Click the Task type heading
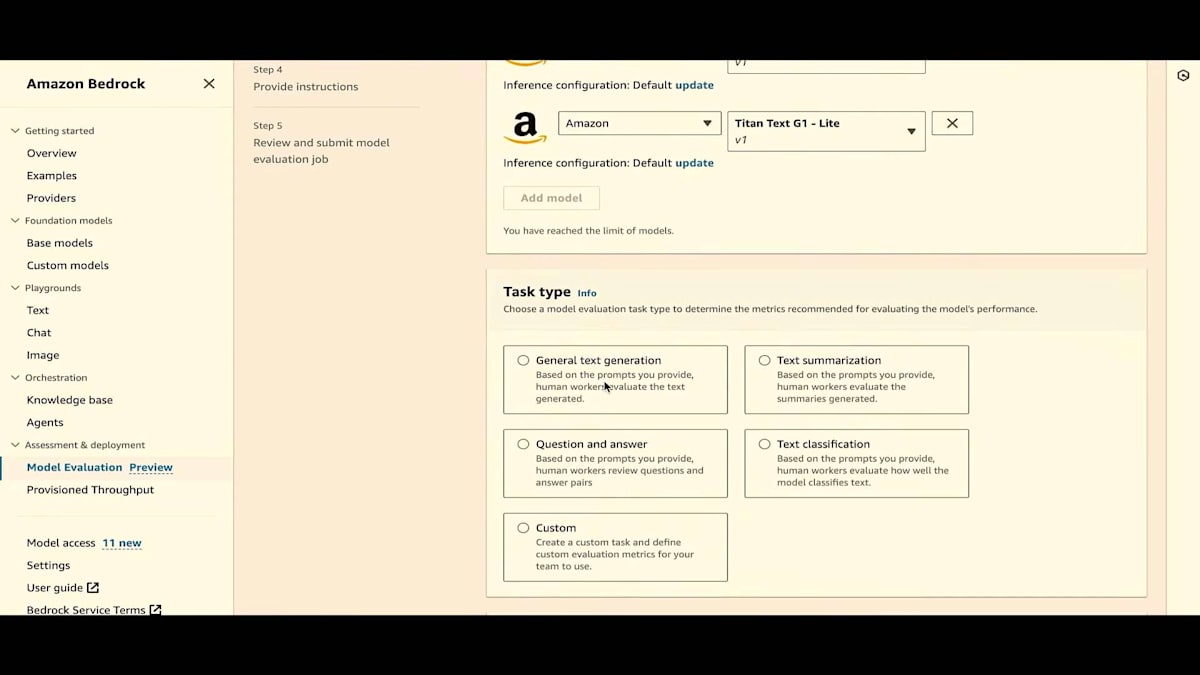1200x675 pixels. coord(537,292)
